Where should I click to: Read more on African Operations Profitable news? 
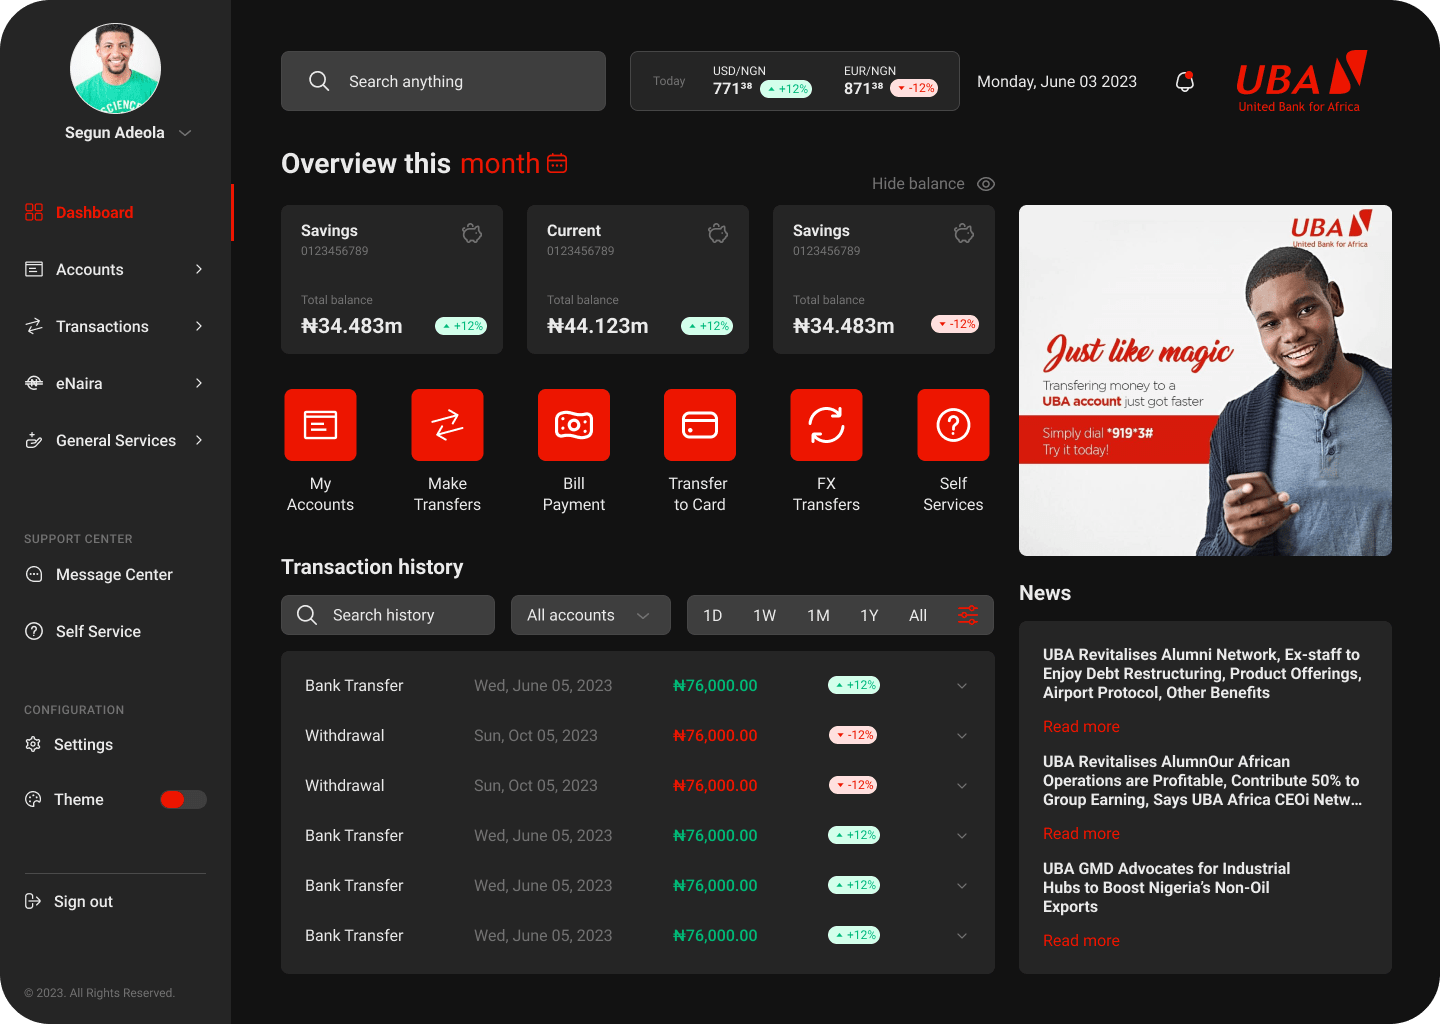click(x=1081, y=834)
